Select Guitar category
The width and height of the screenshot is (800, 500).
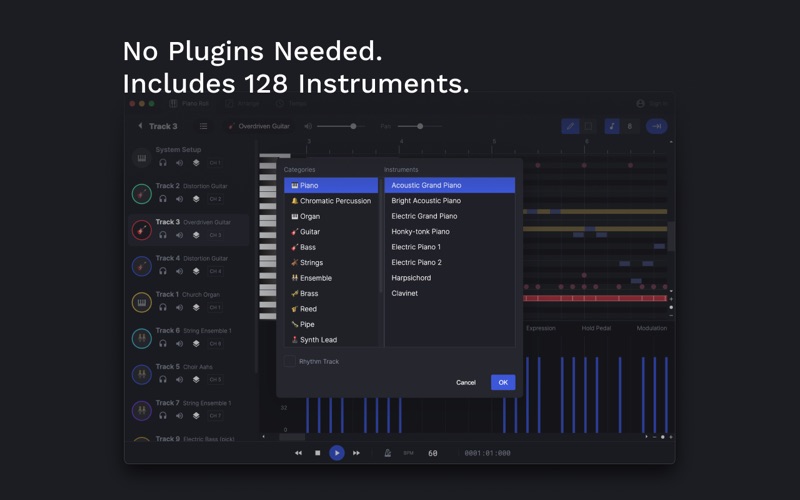point(331,232)
